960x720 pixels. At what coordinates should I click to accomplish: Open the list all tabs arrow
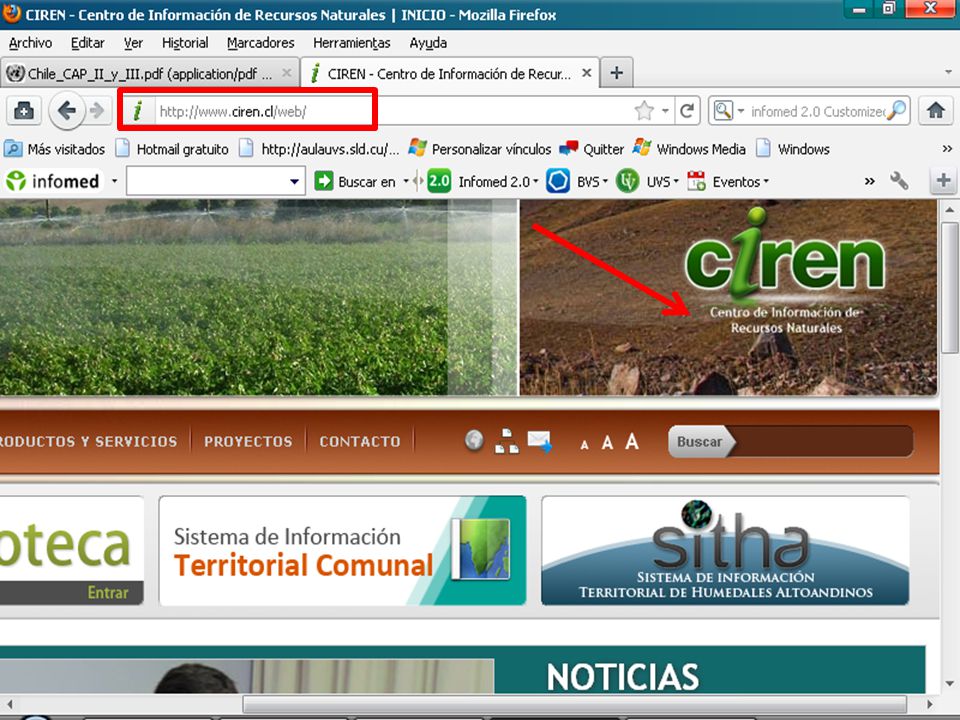coord(948,73)
